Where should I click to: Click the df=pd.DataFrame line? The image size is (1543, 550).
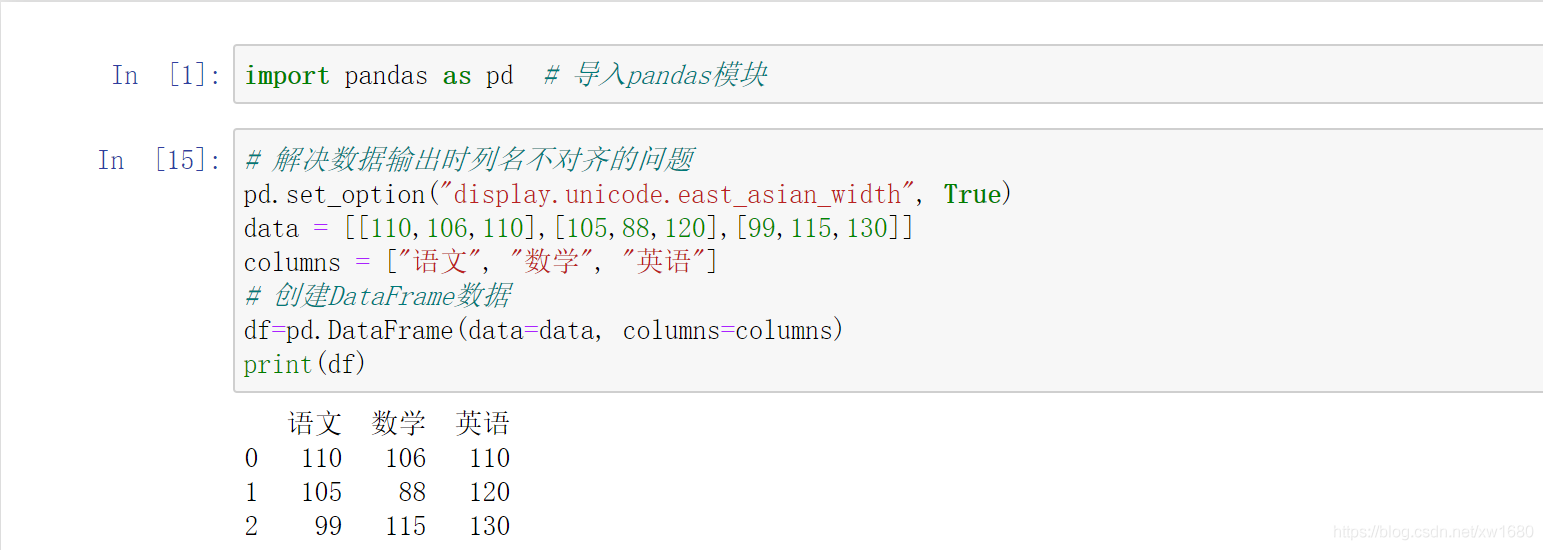coord(544,330)
